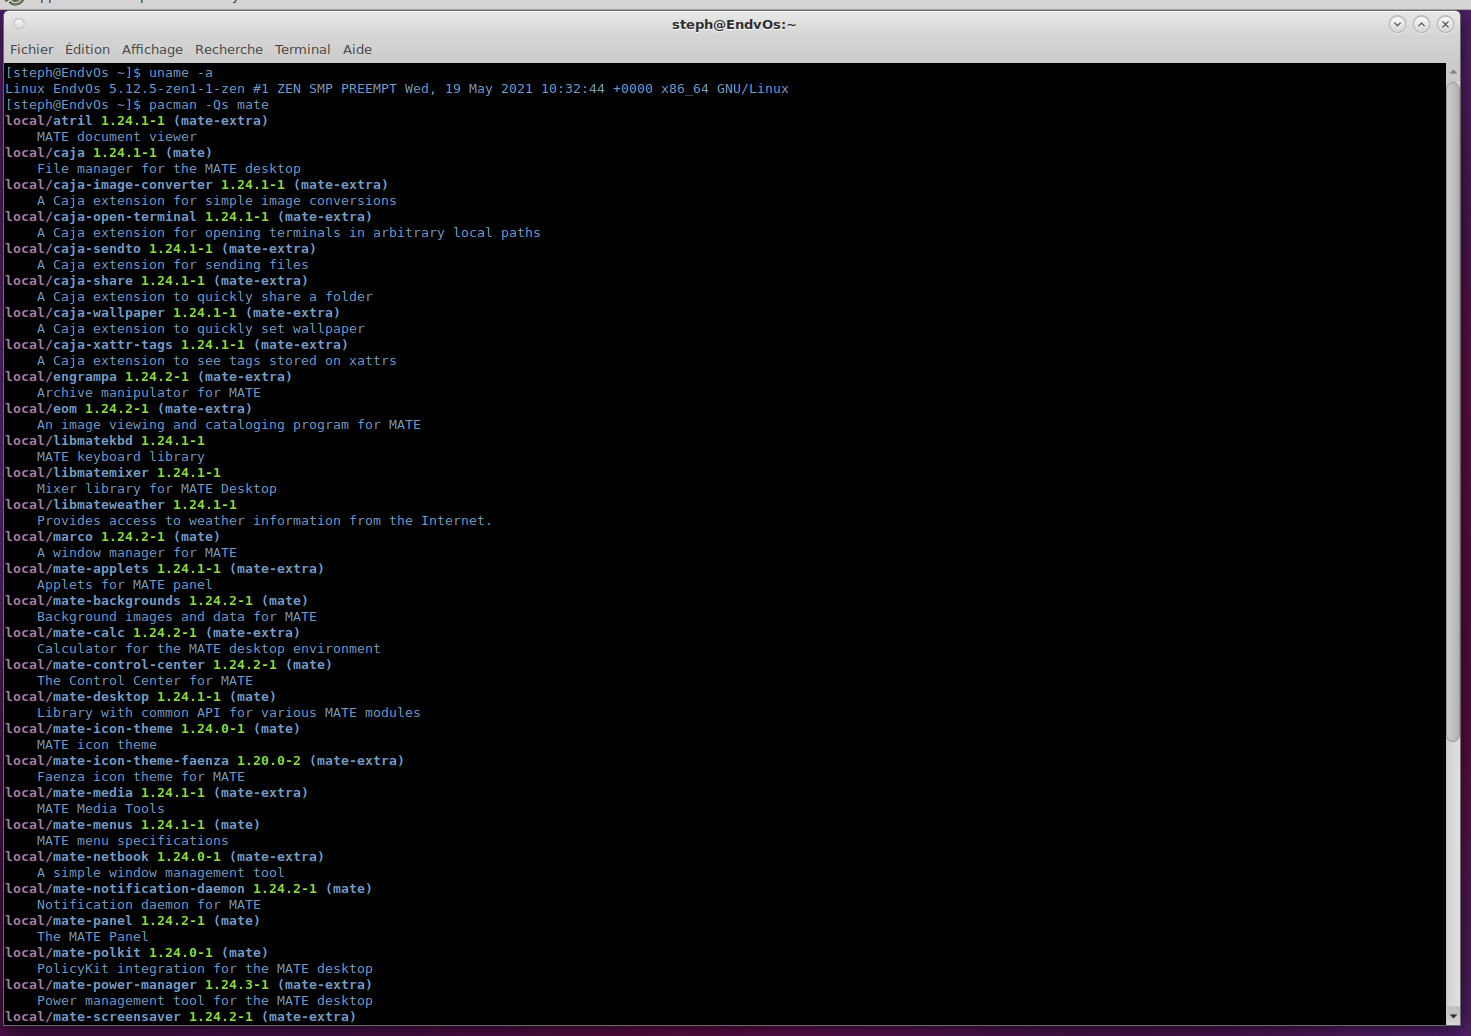Click 'The Control Center for MATE'
The height and width of the screenshot is (1036, 1471).
[x=145, y=681]
